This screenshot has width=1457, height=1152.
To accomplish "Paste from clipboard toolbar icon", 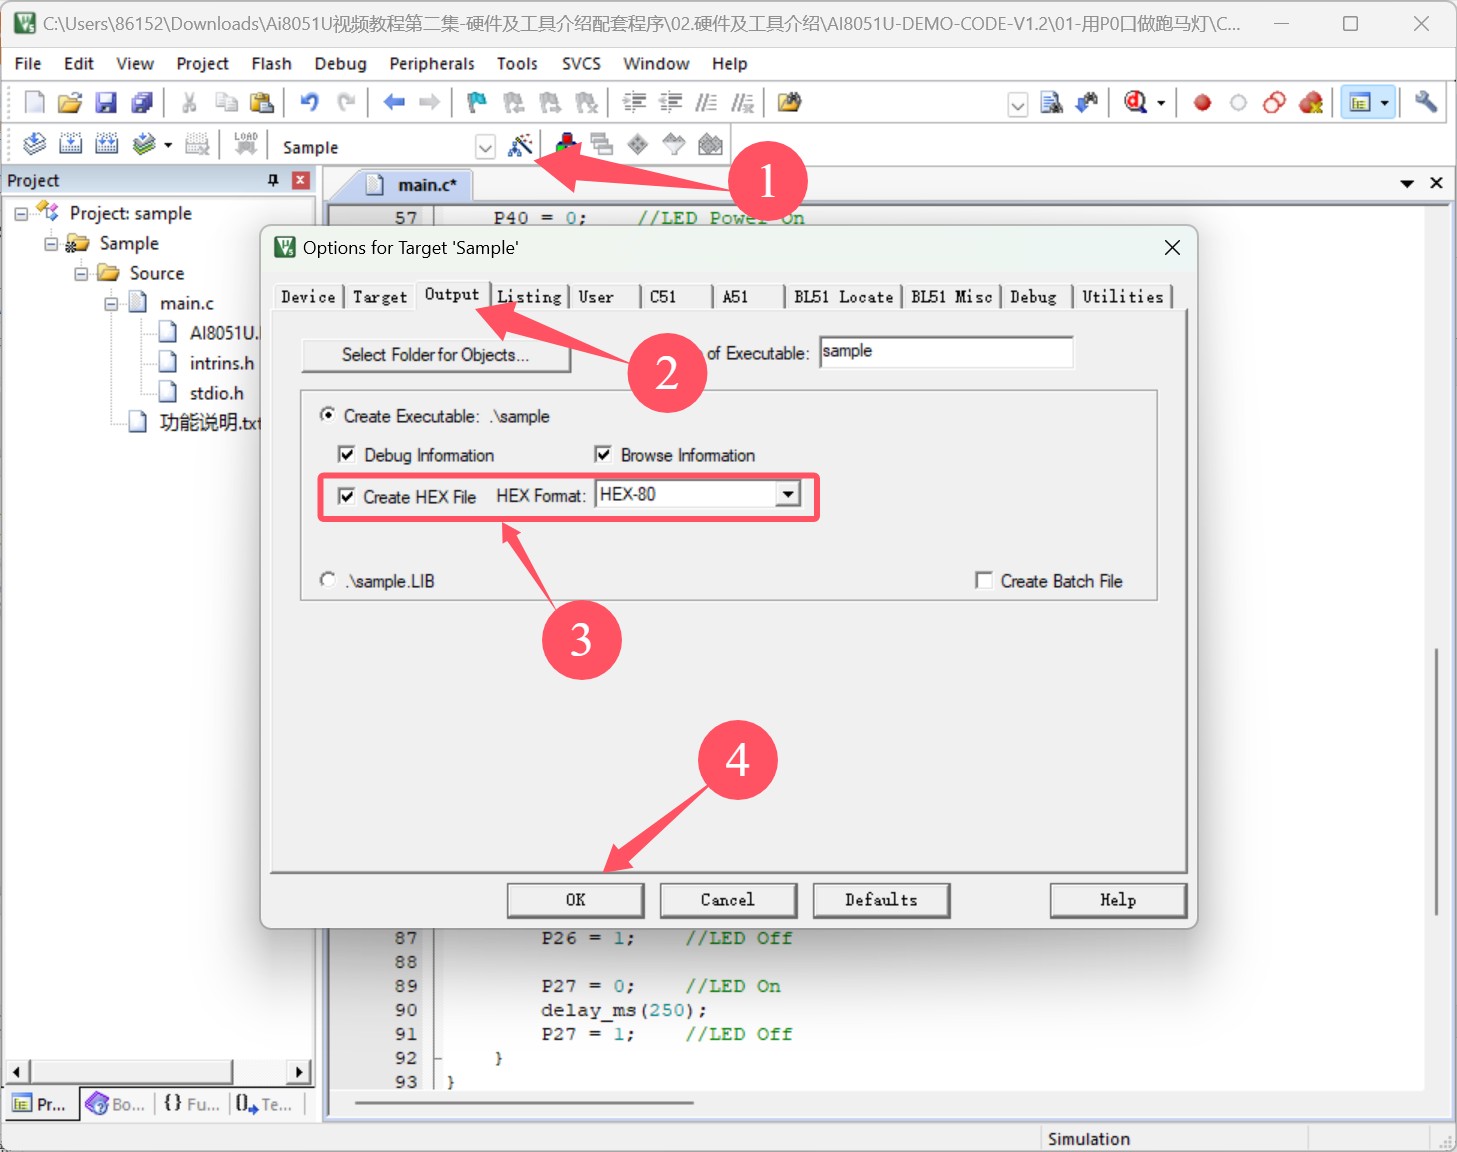I will 262,102.
